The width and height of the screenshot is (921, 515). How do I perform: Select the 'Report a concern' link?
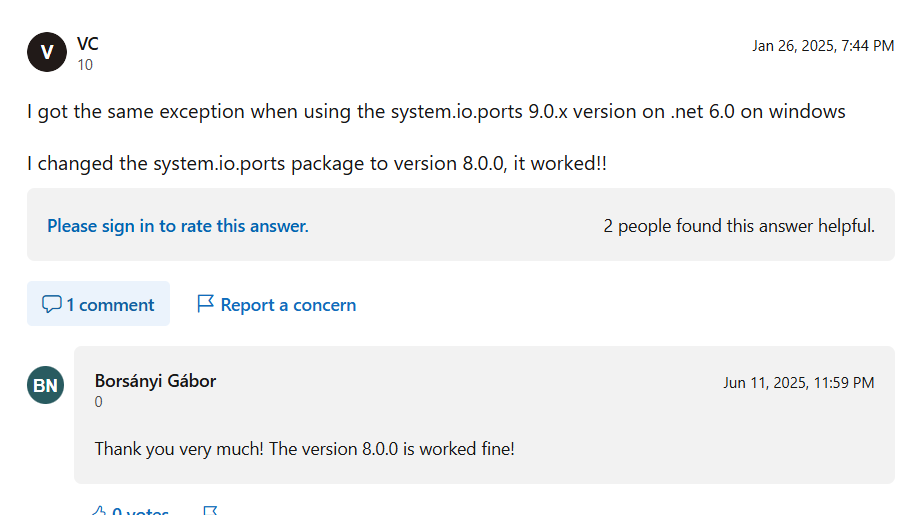click(288, 304)
